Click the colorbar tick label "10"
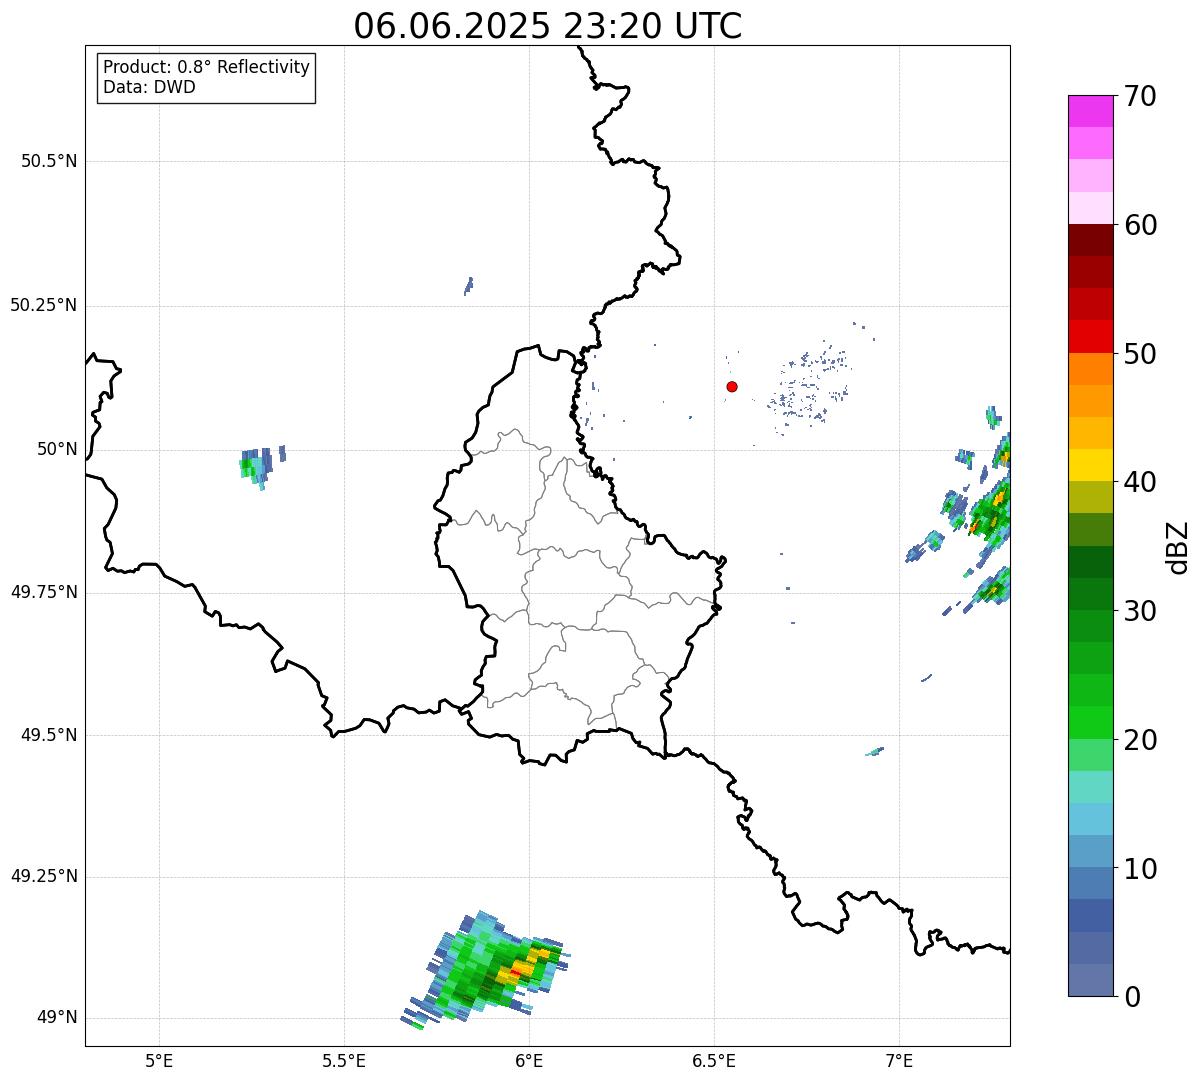 coord(1139,869)
